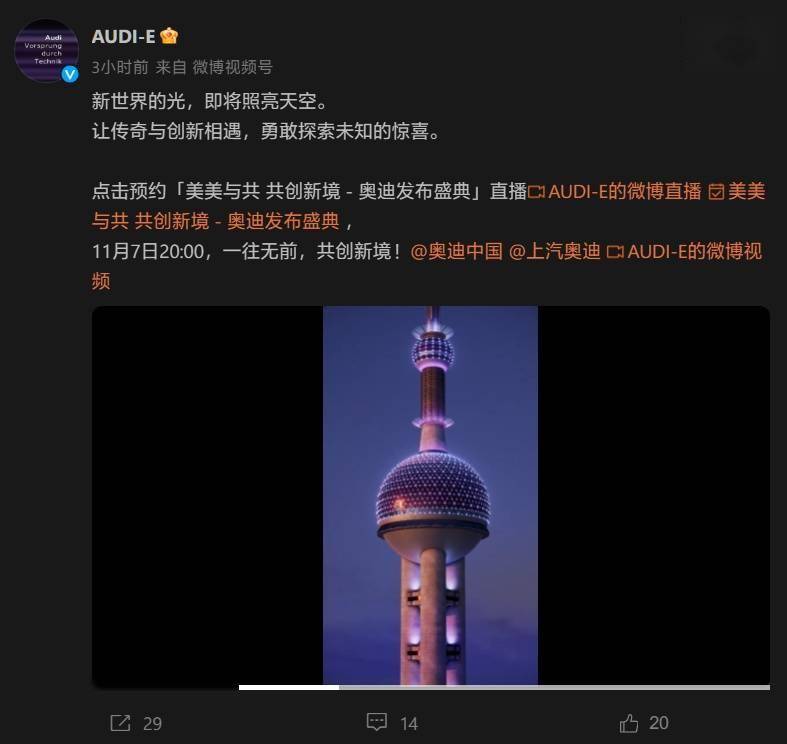Visit the @上汽奥迪 mention
Screen dimensions: 787x744
555,251
